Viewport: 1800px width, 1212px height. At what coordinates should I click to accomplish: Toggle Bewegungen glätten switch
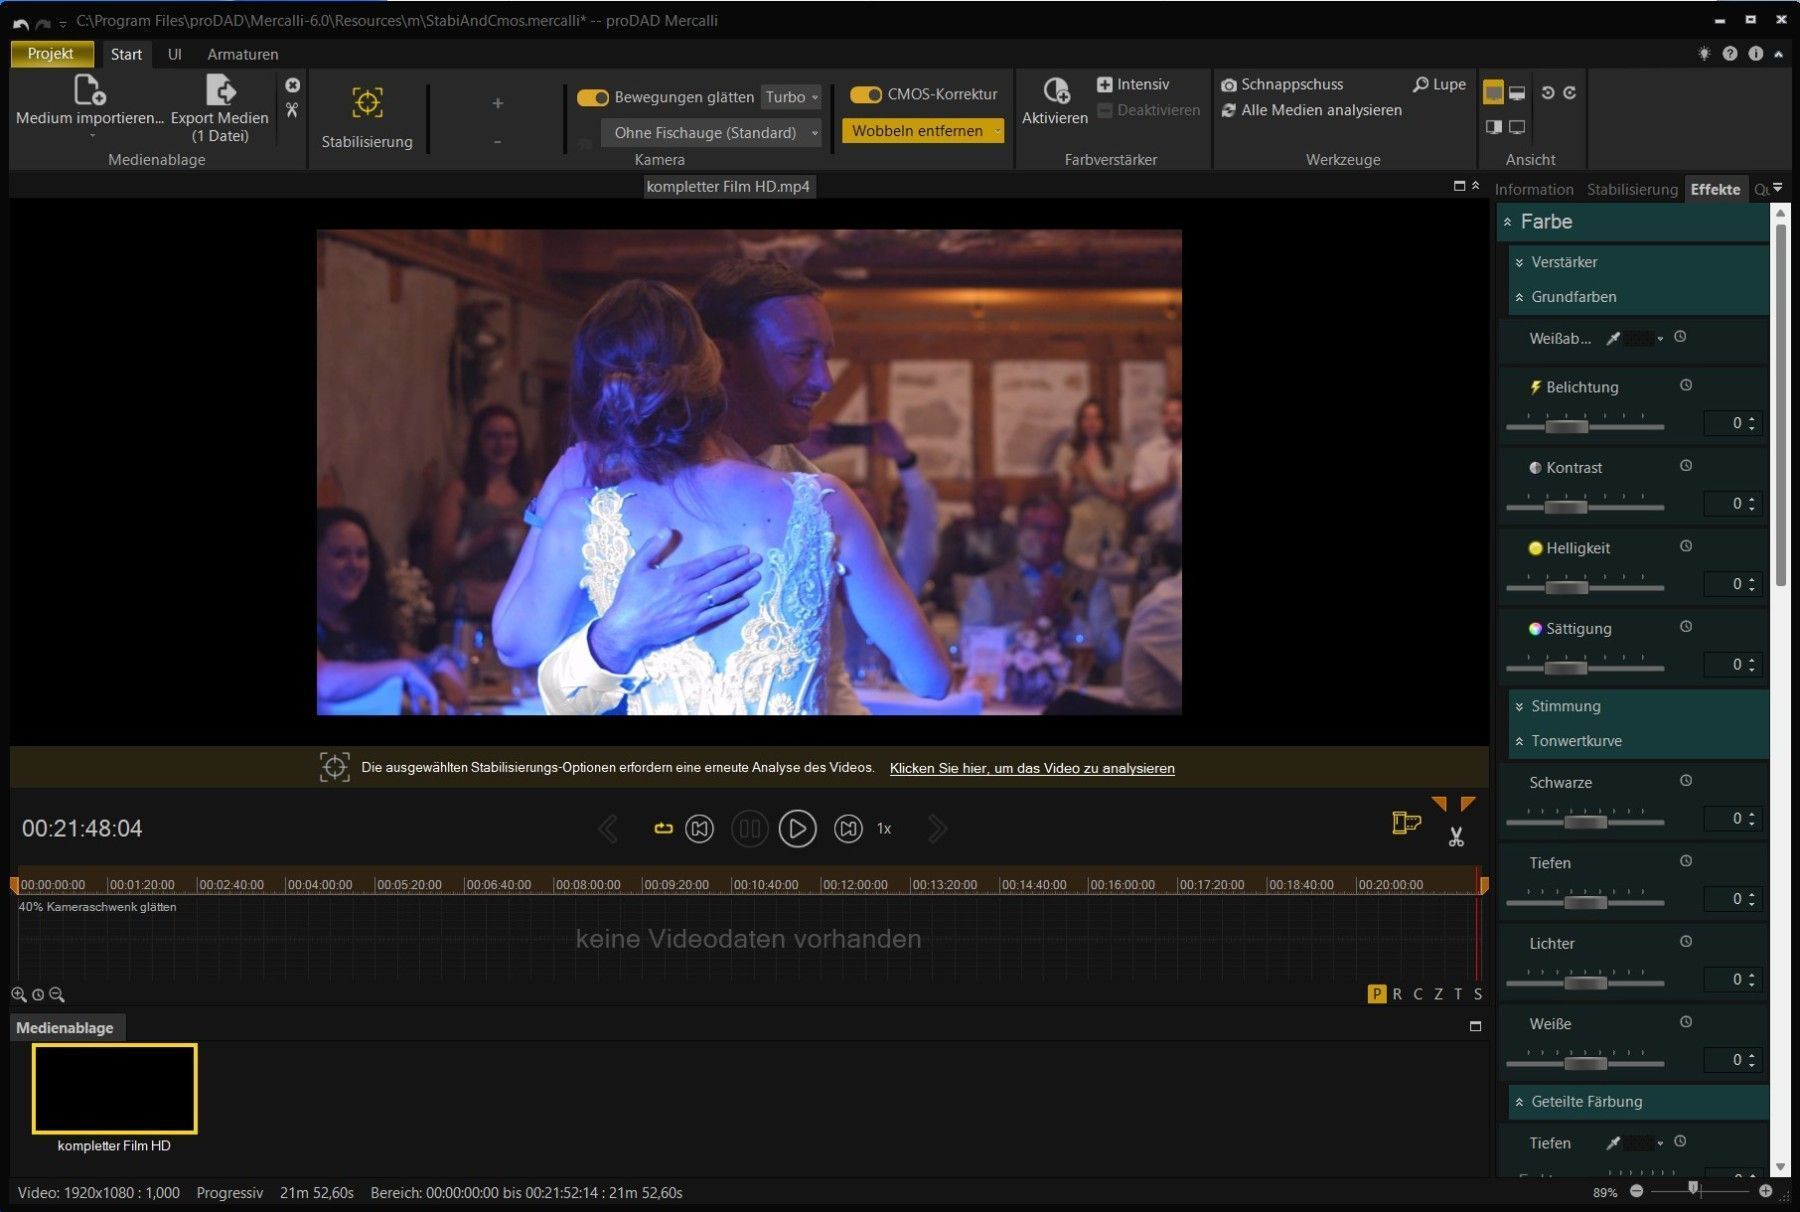coord(593,97)
